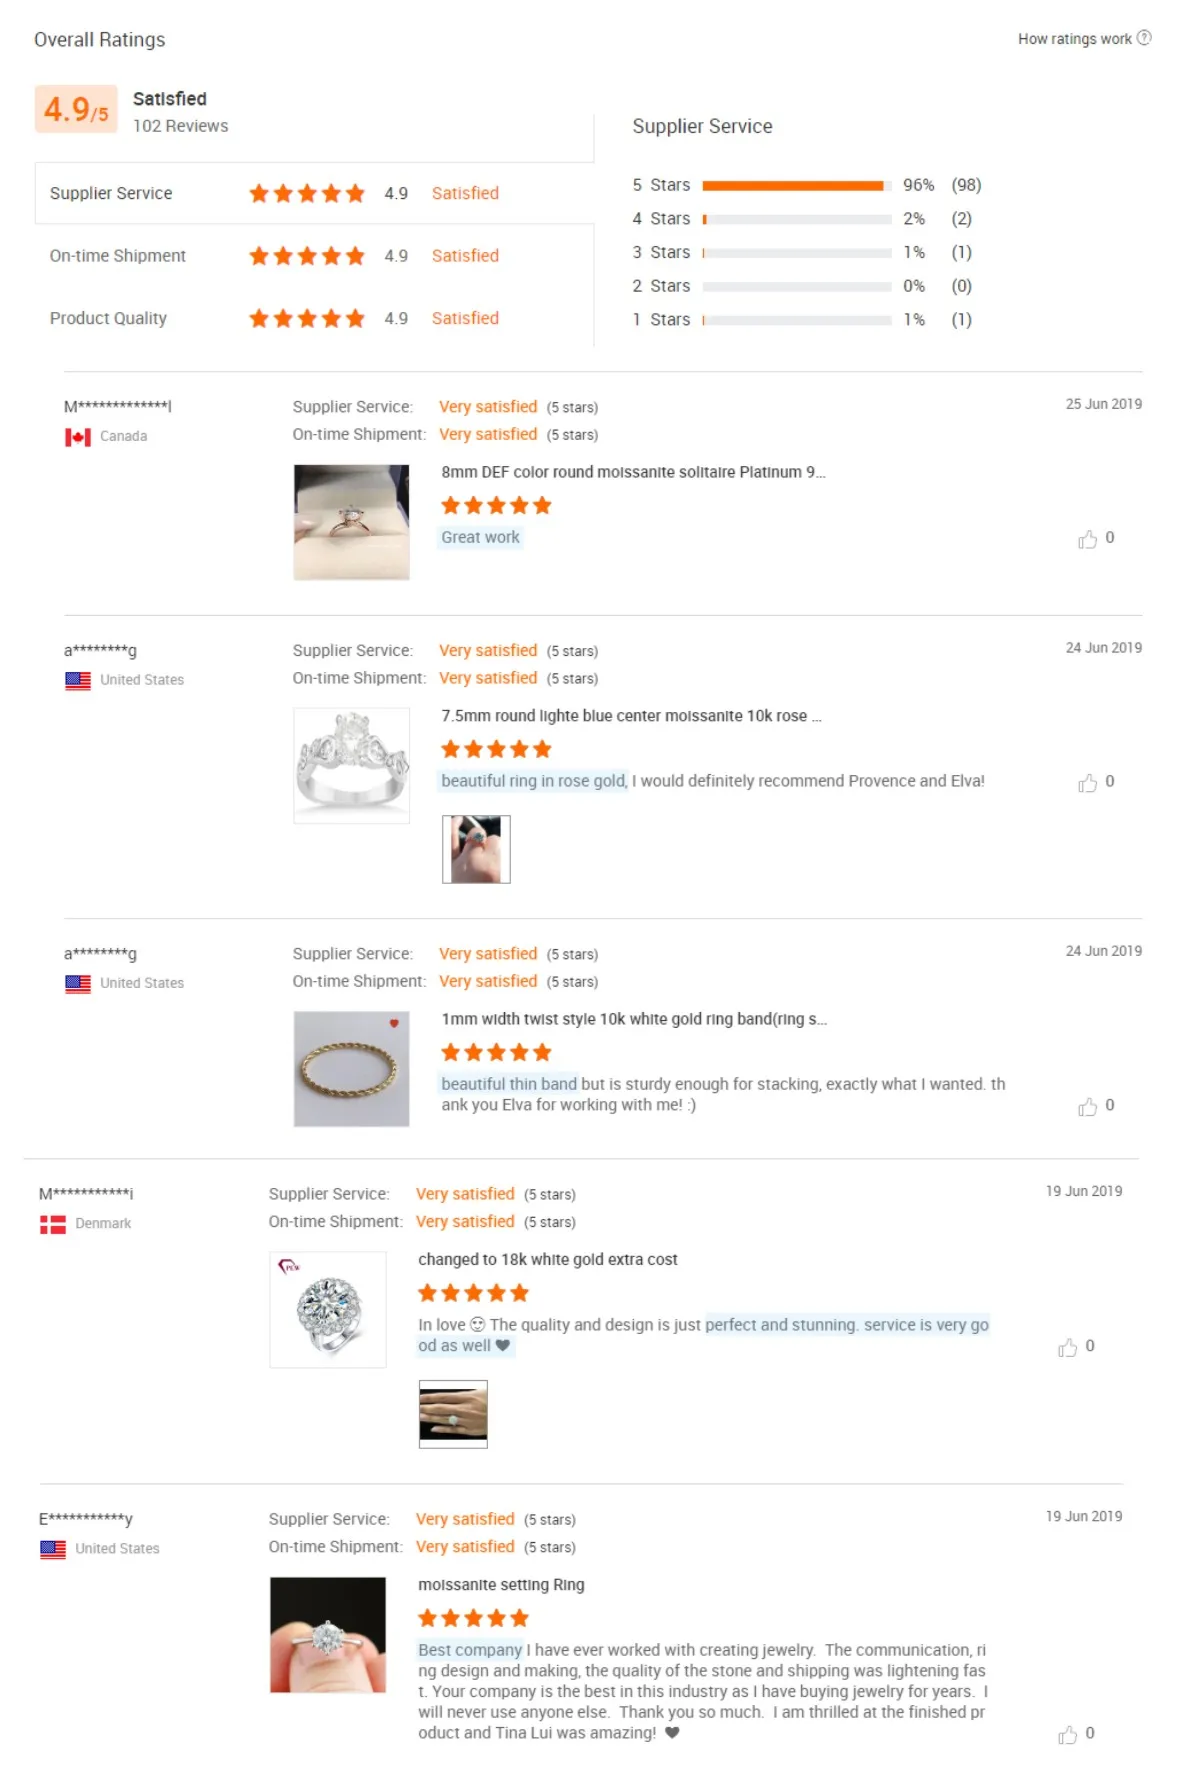Screen dimensions: 1199x1771
Task: Click the help icon beside How ratings work
Action: (1144, 38)
